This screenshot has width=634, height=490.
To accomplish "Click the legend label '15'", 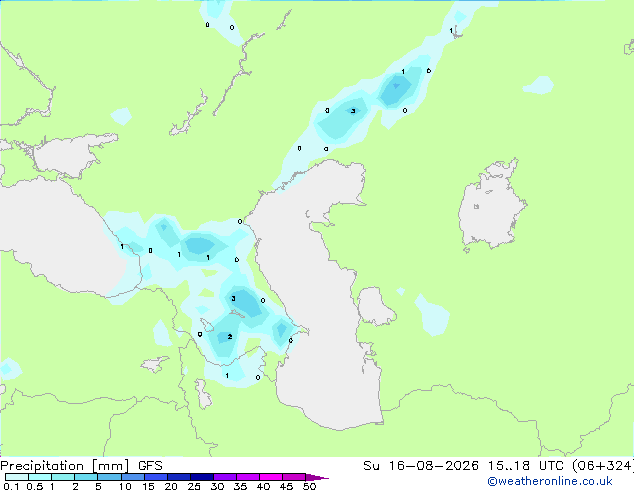I will (x=148, y=486).
